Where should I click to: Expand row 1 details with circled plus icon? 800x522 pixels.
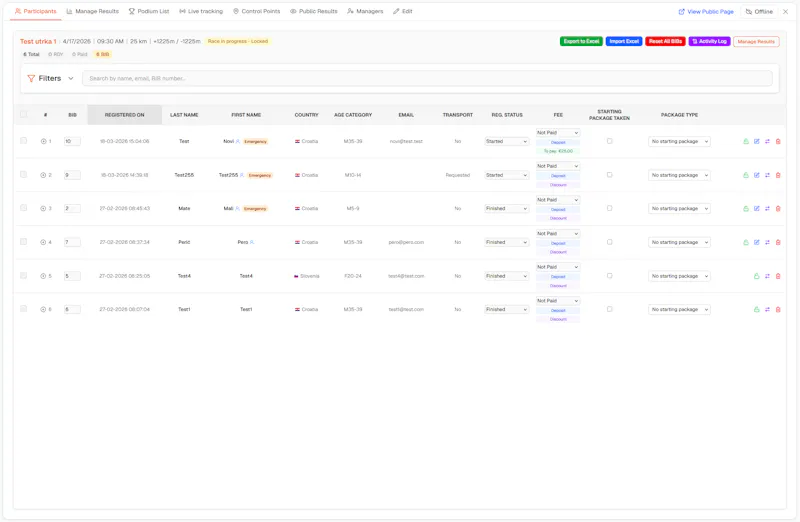(43, 141)
